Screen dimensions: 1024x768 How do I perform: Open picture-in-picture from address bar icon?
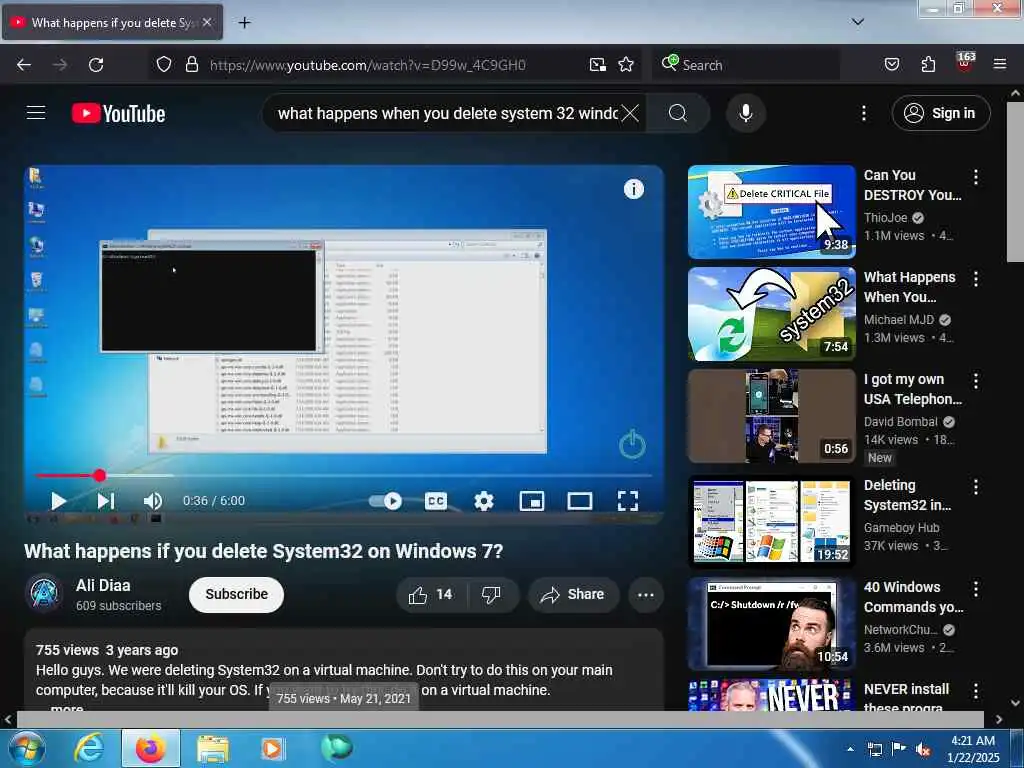(598, 65)
